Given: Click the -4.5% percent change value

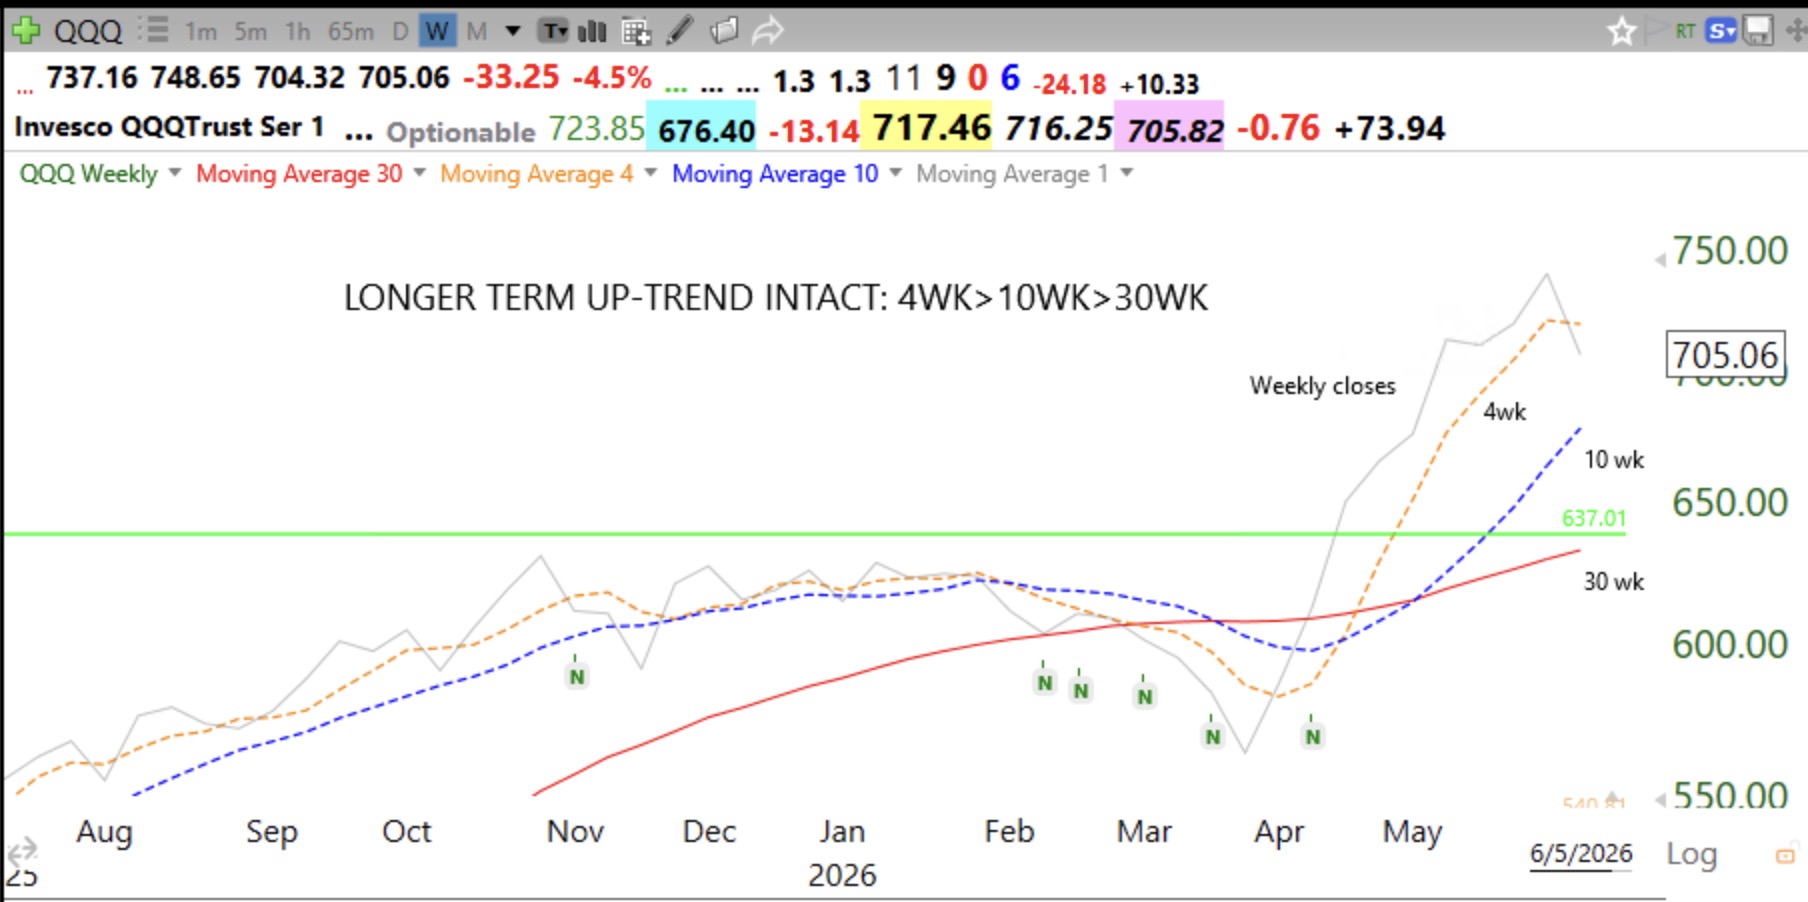Looking at the screenshot, I should tap(612, 77).
